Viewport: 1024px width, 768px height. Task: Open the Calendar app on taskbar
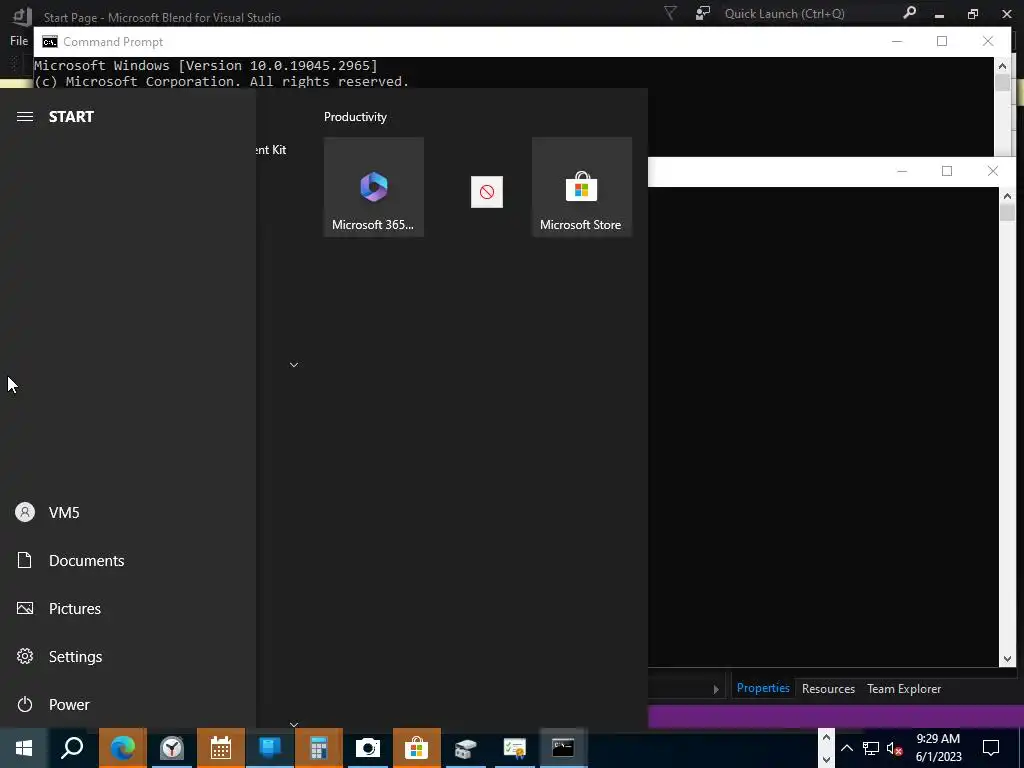point(221,748)
